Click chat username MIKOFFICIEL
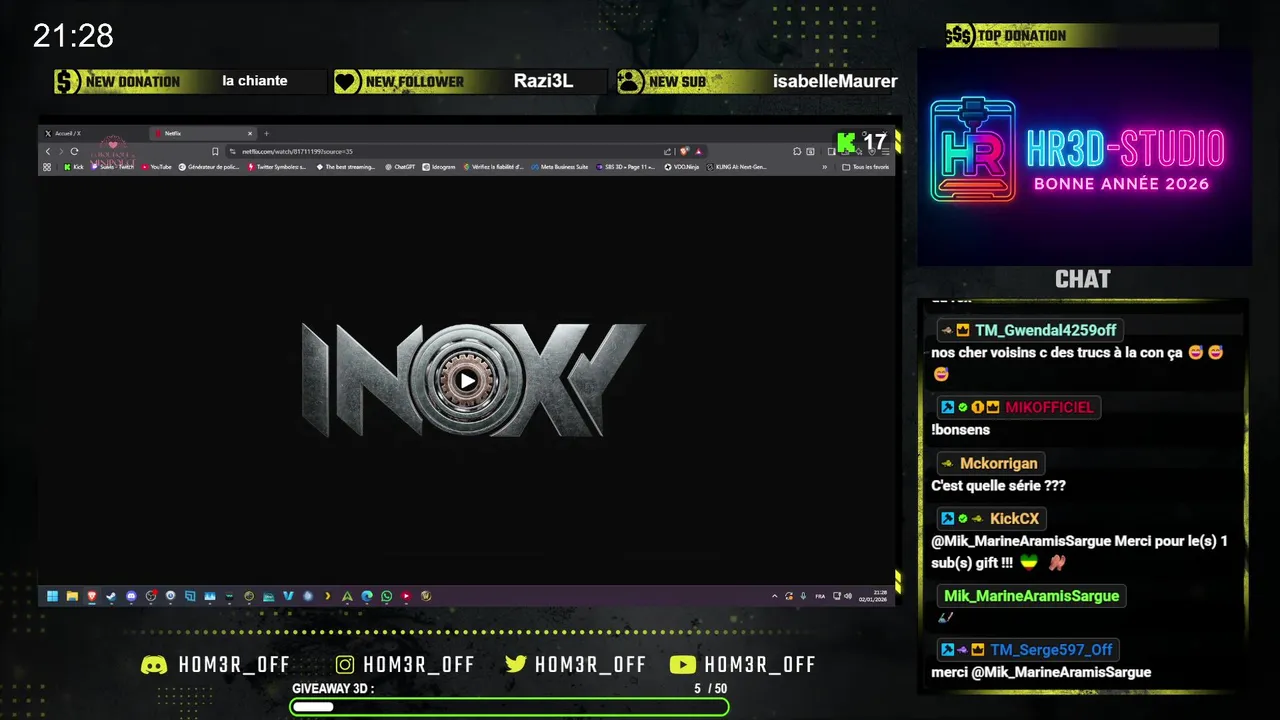Screen dimensions: 1280x720 pos(1049,407)
